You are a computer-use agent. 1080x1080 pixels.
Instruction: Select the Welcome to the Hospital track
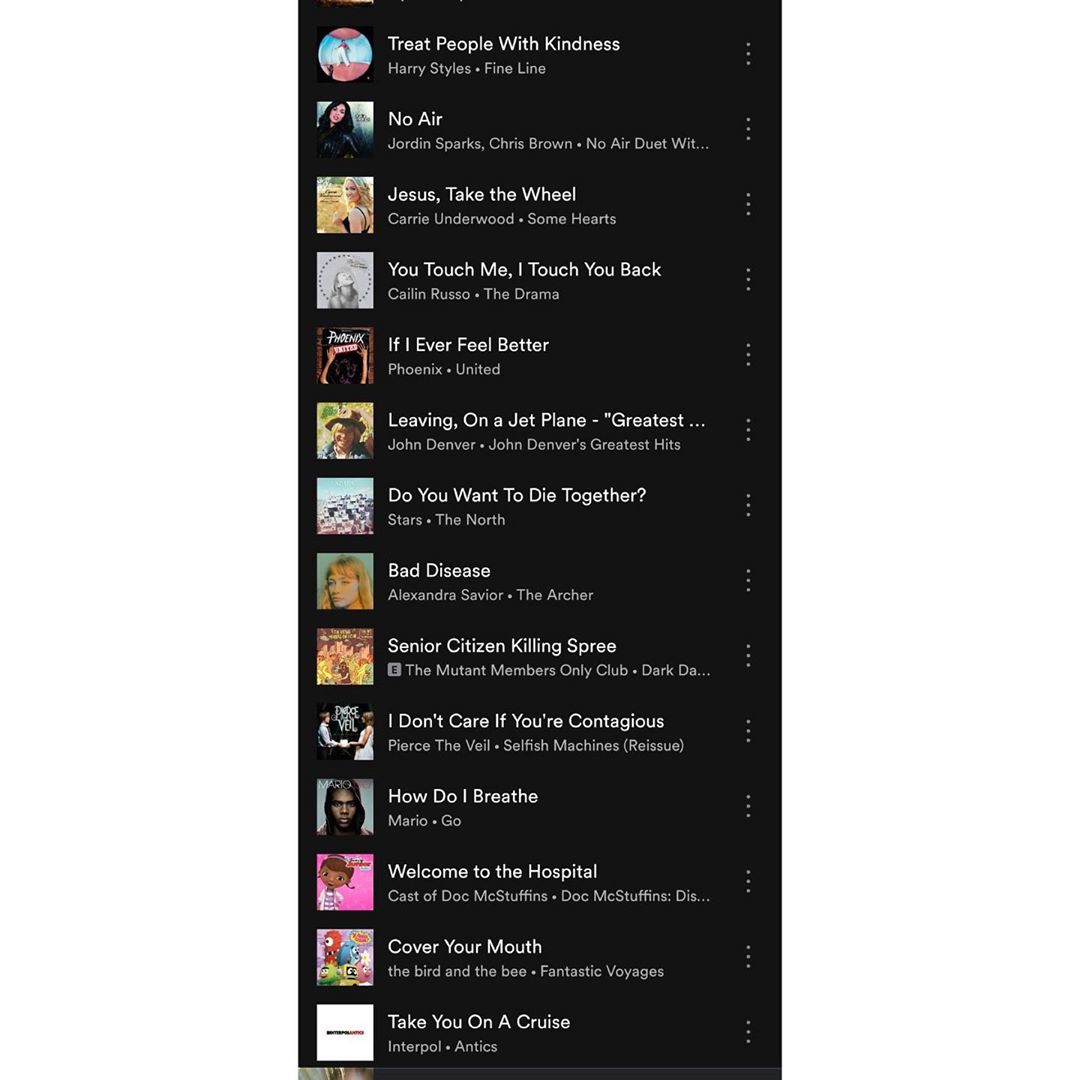click(539, 882)
